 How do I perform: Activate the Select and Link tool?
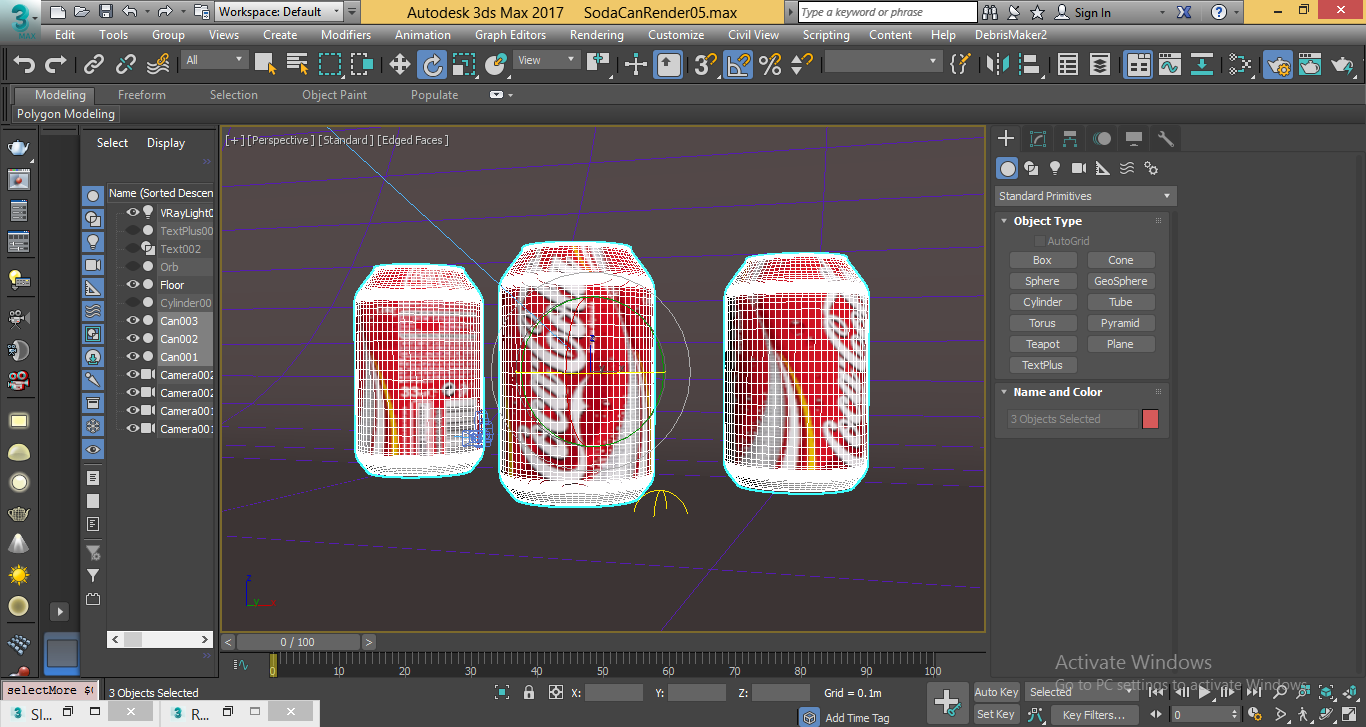94,65
